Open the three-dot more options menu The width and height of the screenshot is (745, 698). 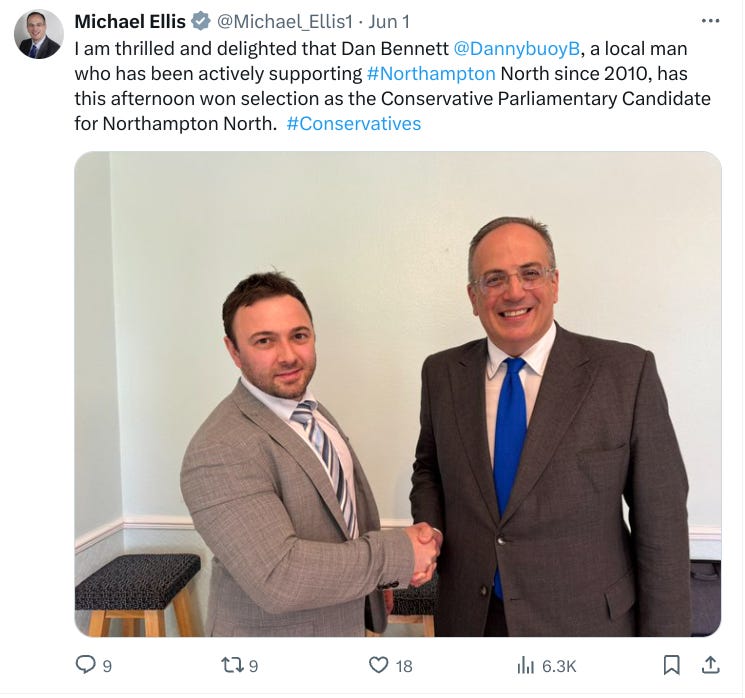[x=710, y=20]
